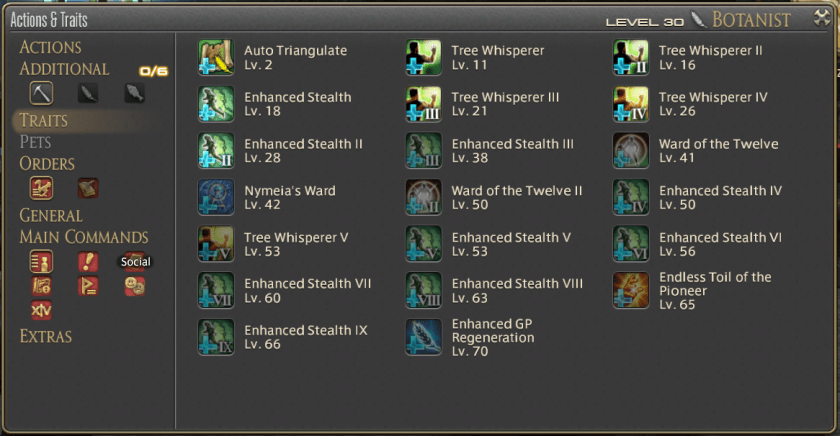Select the Fisher fish icon under Additional
This screenshot has height=436, width=840.
click(134, 93)
